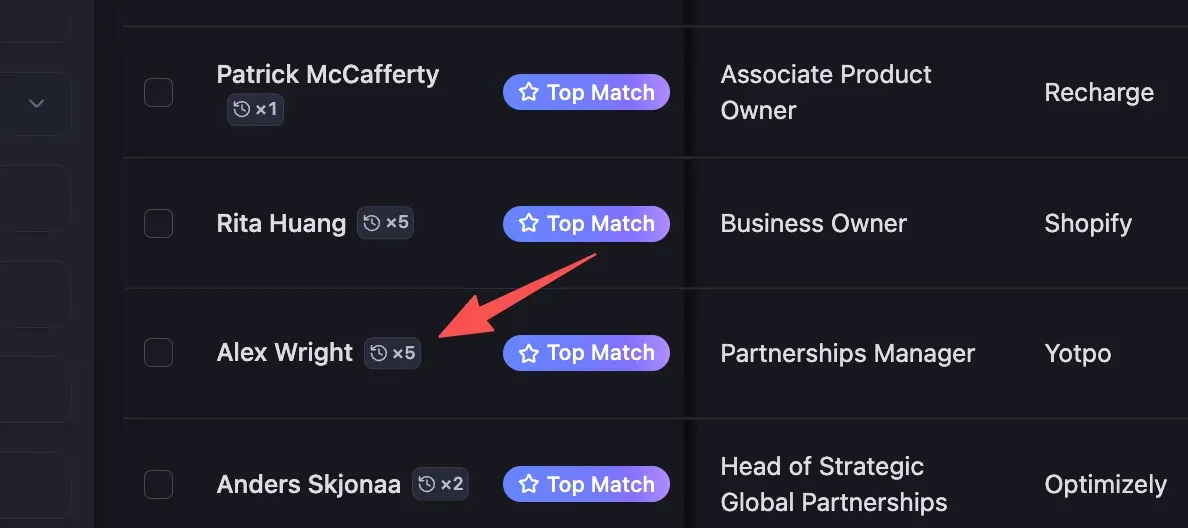This screenshot has width=1188, height=528.
Task: Open Patrick McCafferty's contact name
Action: point(327,75)
